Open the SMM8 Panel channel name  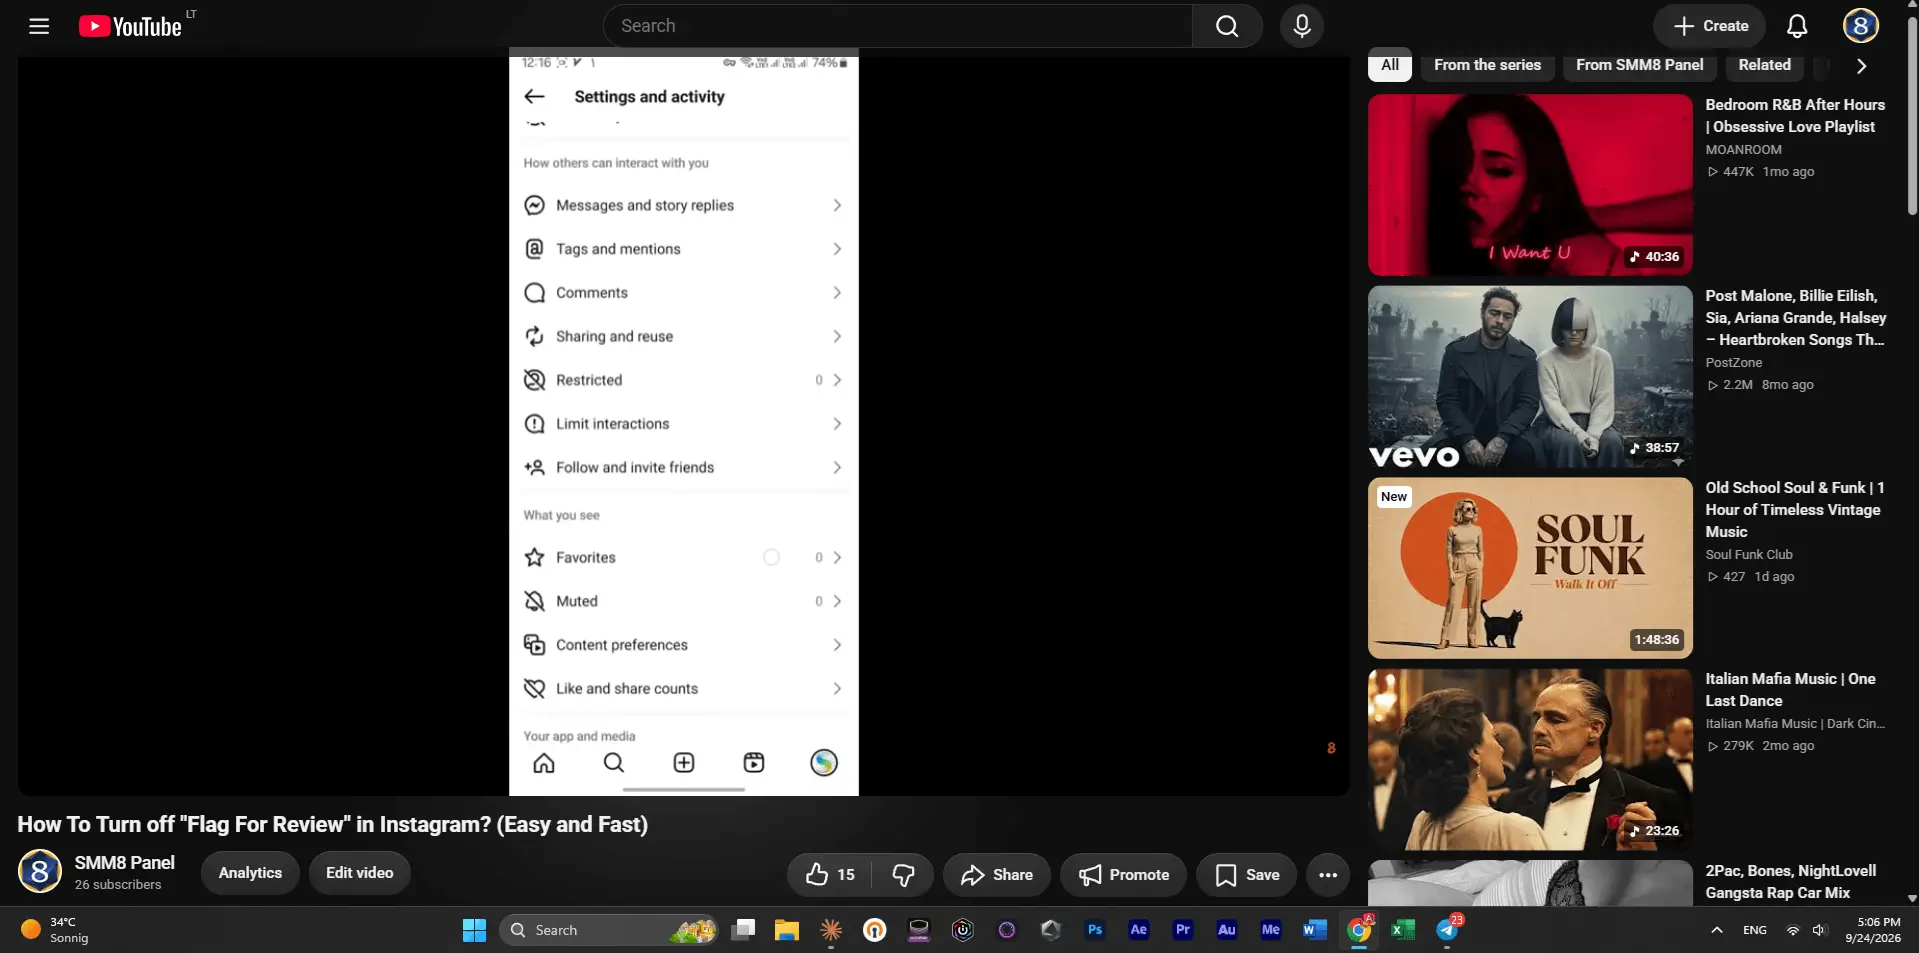pyautogui.click(x=125, y=863)
